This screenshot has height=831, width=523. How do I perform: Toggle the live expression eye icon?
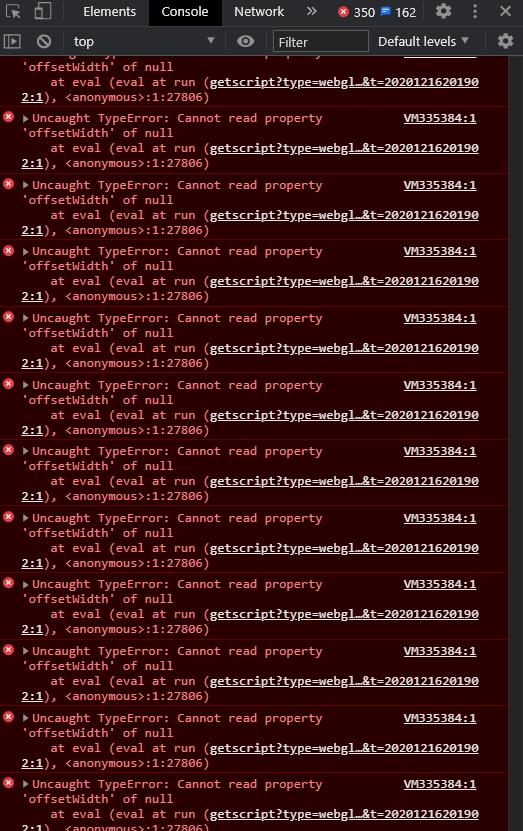[x=245, y=41]
